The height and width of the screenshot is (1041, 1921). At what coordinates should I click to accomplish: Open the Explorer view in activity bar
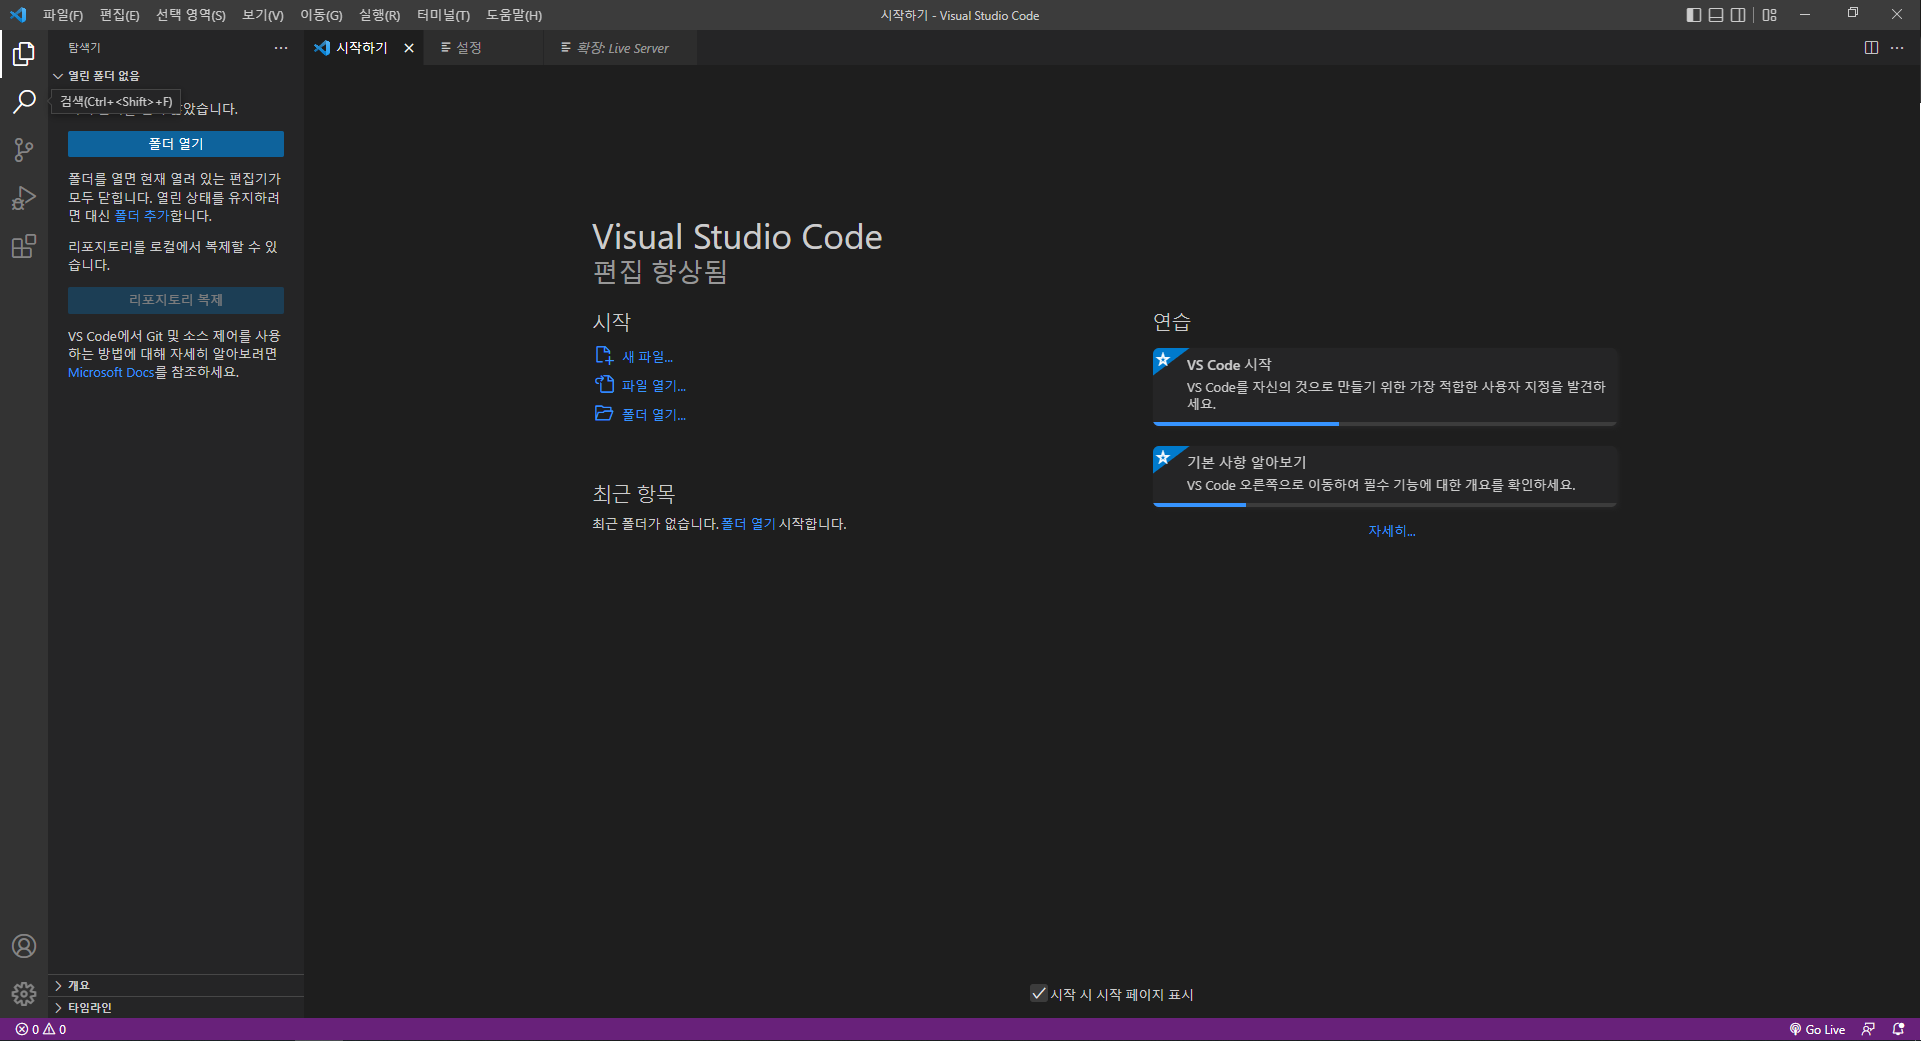click(24, 54)
